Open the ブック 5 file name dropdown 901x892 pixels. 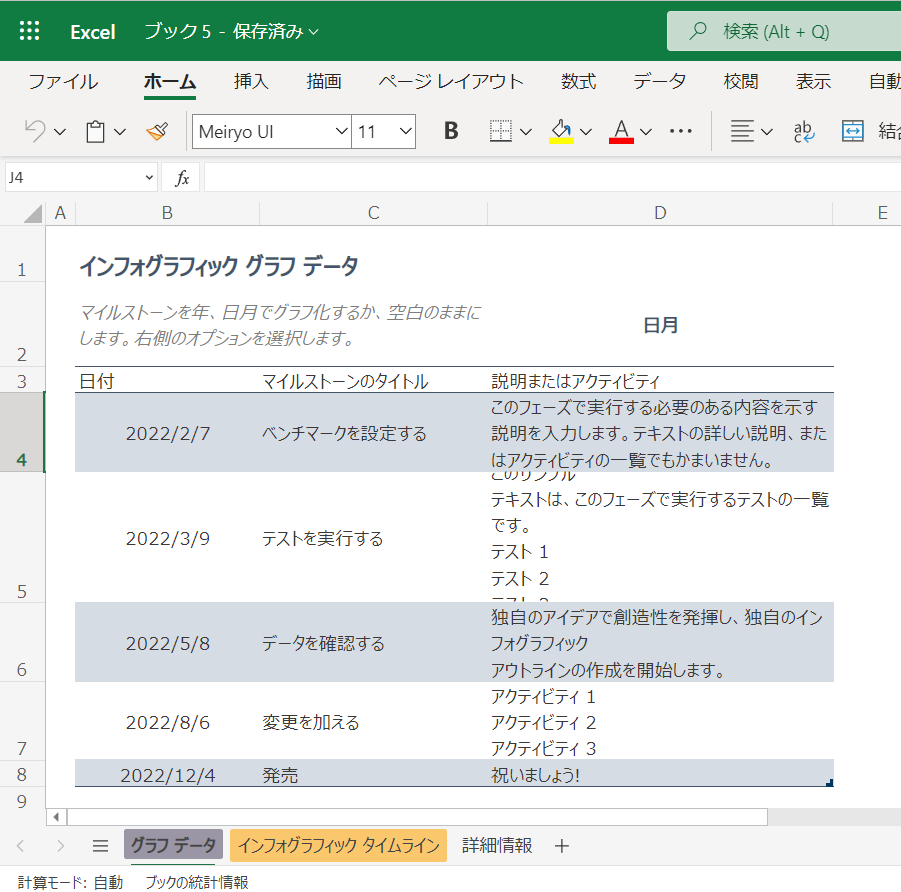[x=232, y=32]
